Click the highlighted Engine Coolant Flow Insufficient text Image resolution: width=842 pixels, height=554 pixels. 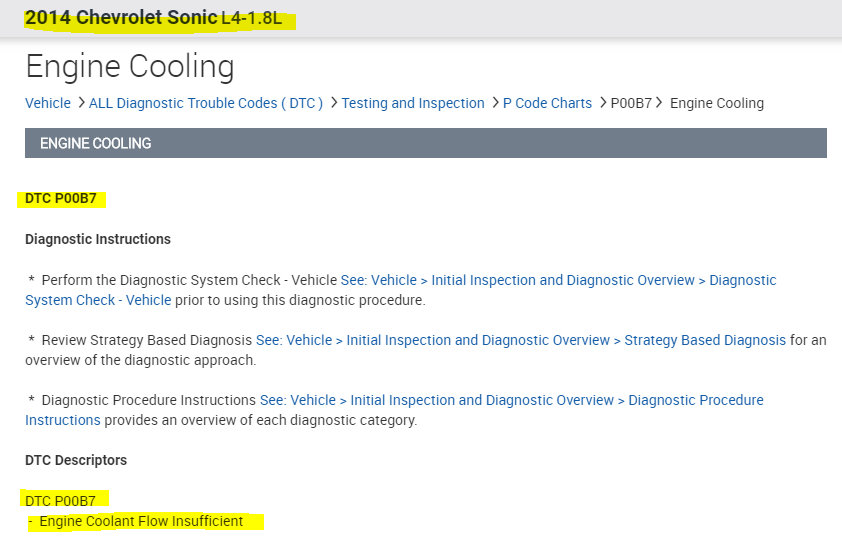[x=141, y=521]
